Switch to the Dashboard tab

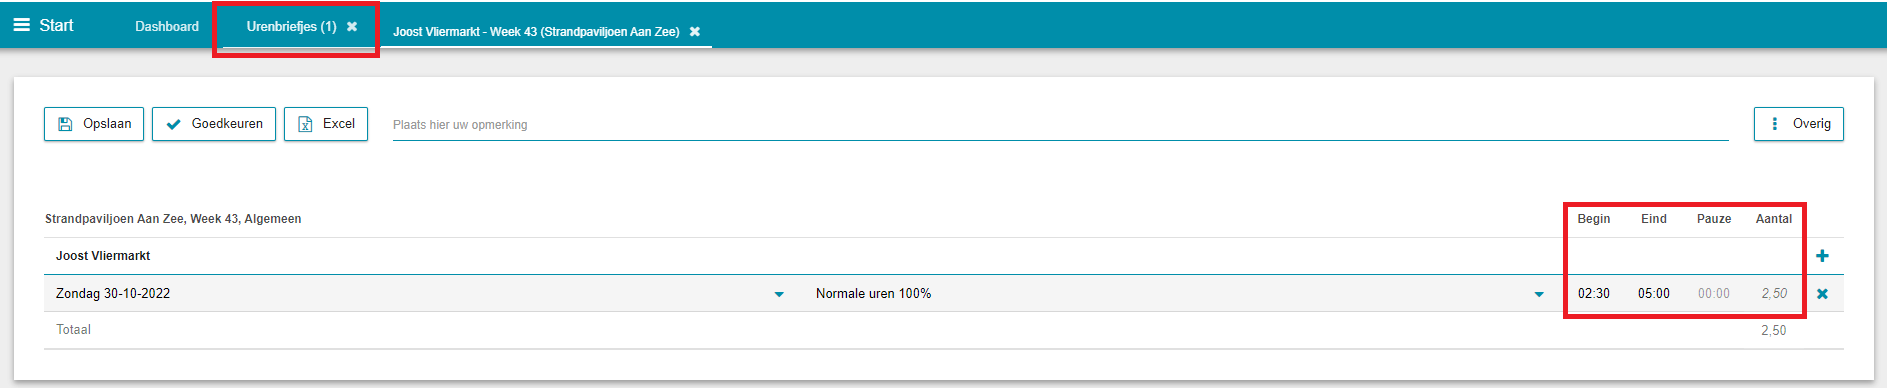(167, 27)
